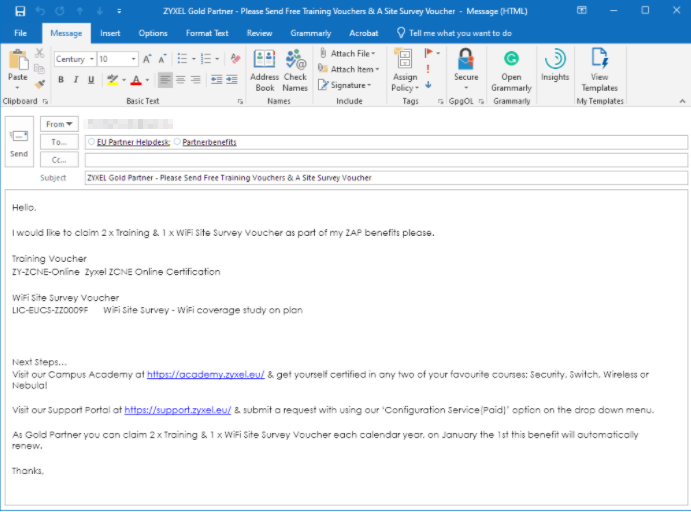Screen dimensions: 691x512
Task: Click the Cut scissors icon
Action: coord(40,53)
